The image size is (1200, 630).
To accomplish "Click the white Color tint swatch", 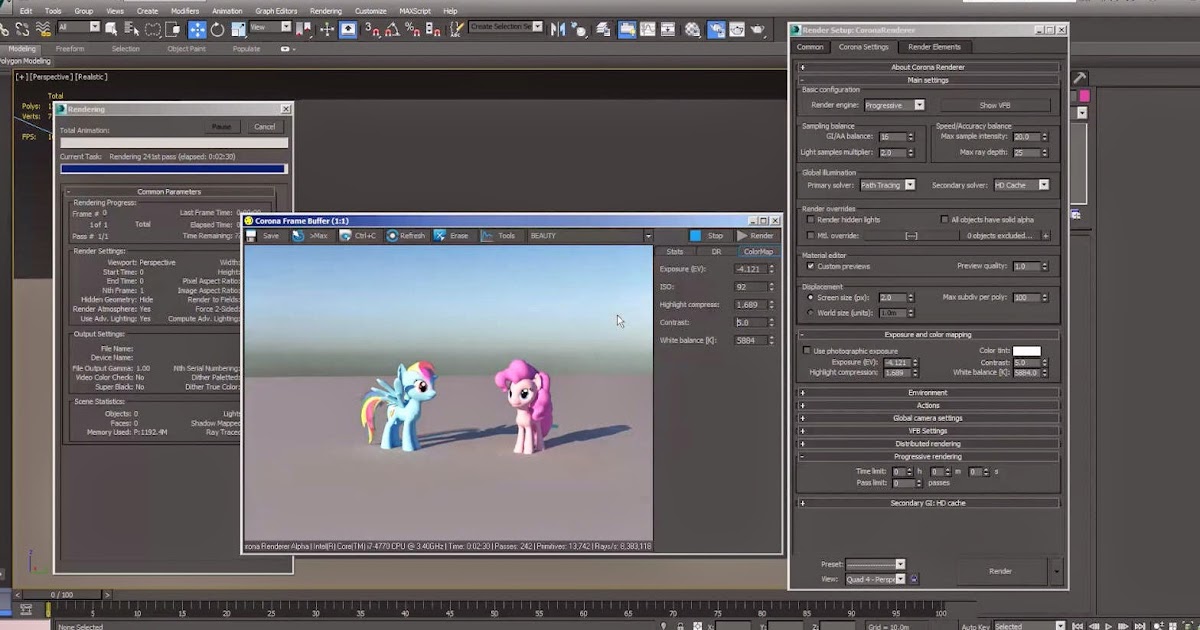I will pos(1027,351).
